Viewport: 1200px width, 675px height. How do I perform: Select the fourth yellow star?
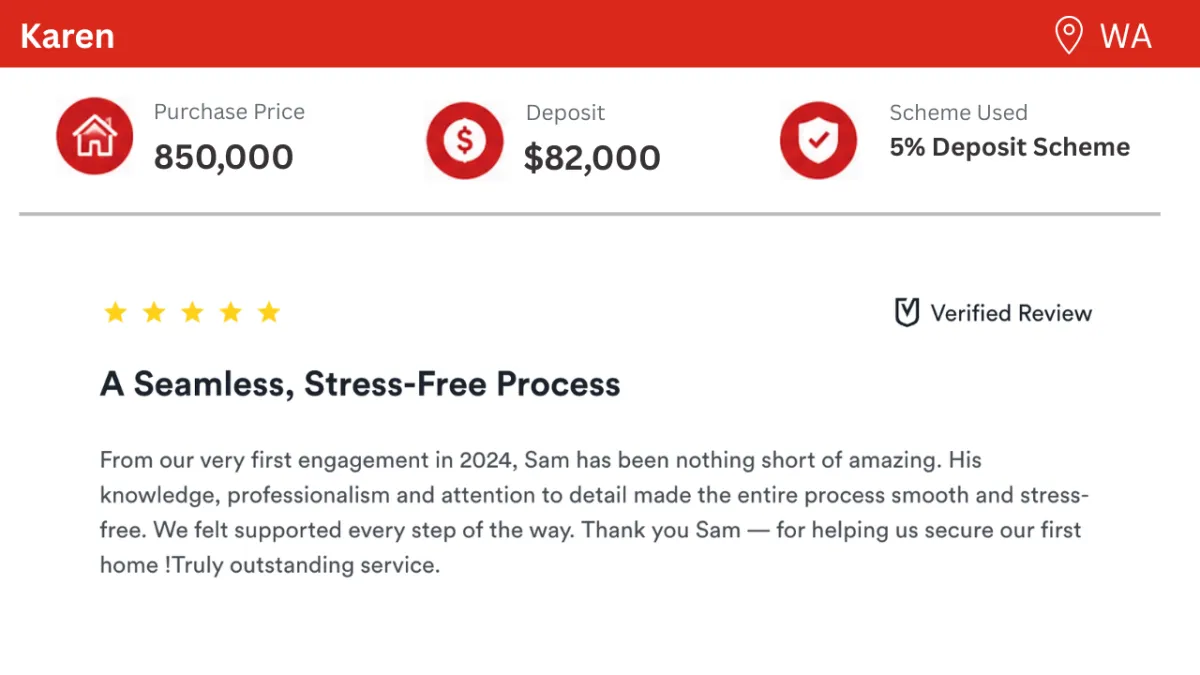[x=230, y=313]
